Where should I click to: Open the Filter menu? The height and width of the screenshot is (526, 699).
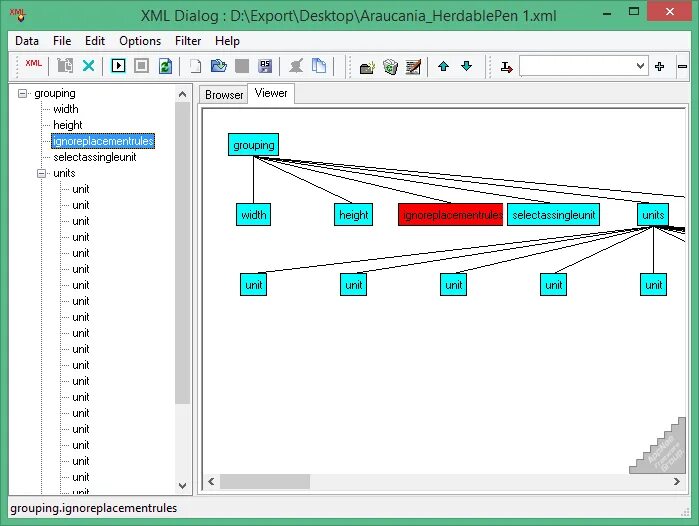tap(188, 41)
